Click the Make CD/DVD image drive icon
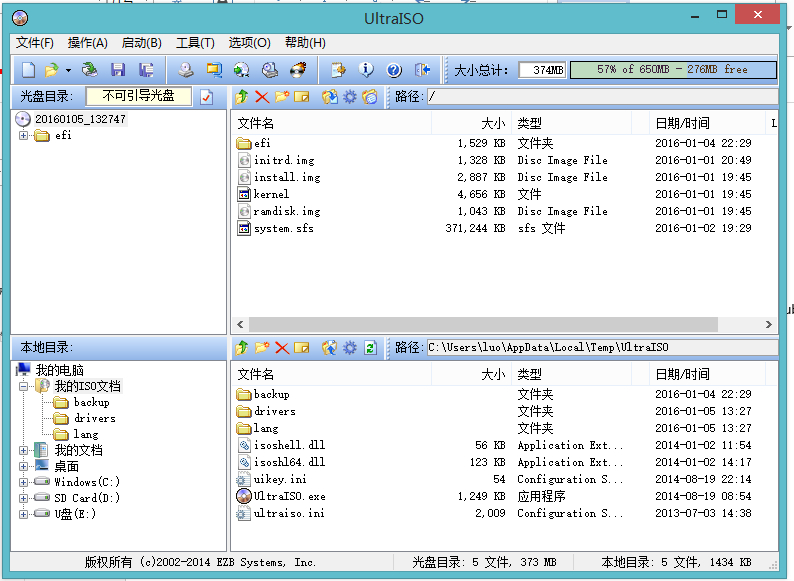The height and width of the screenshot is (581, 794). [186, 70]
